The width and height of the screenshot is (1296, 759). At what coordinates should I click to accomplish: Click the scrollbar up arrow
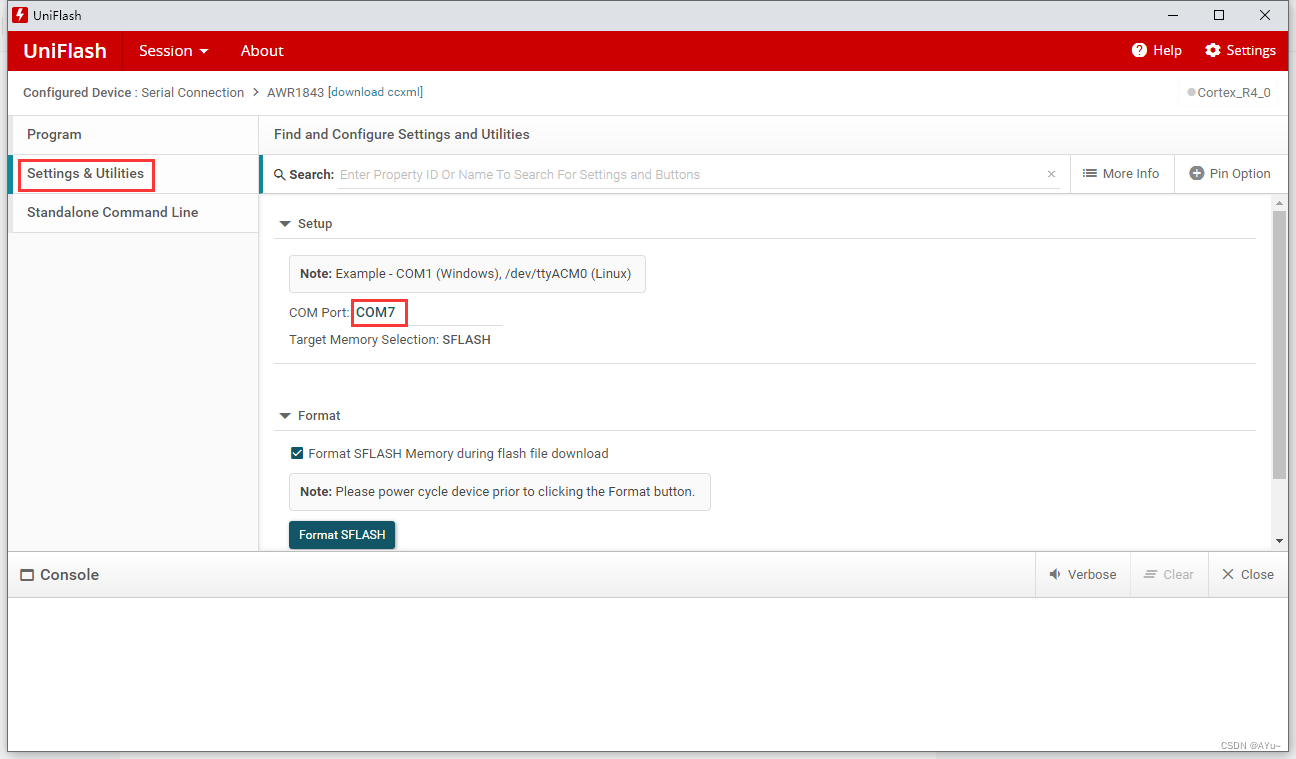[x=1279, y=203]
